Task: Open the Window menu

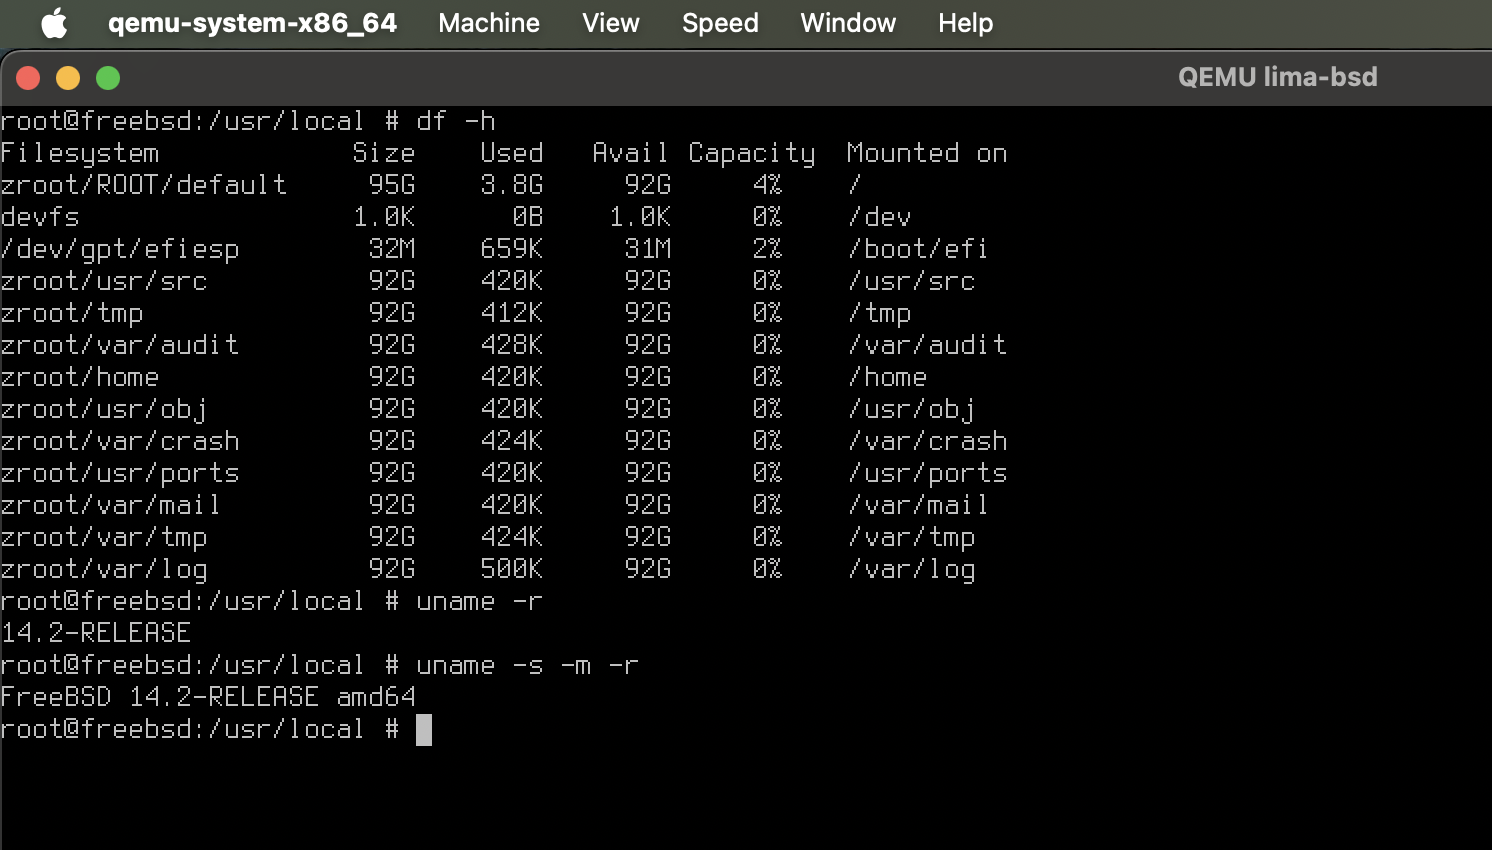Action: tap(848, 23)
